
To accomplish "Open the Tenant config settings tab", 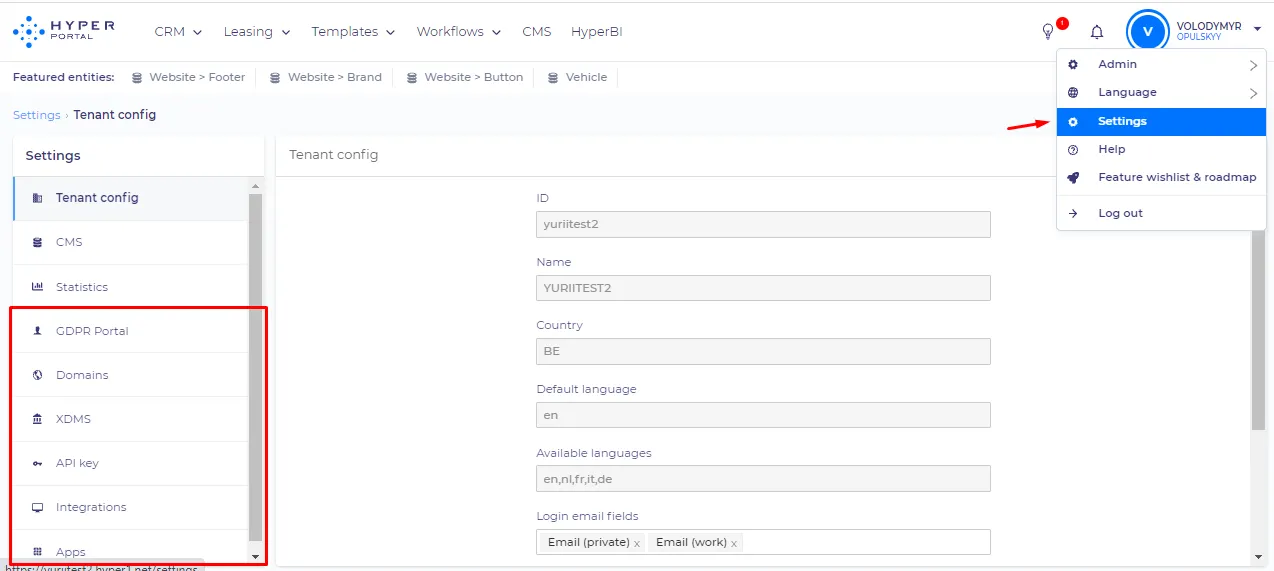I will 130,198.
